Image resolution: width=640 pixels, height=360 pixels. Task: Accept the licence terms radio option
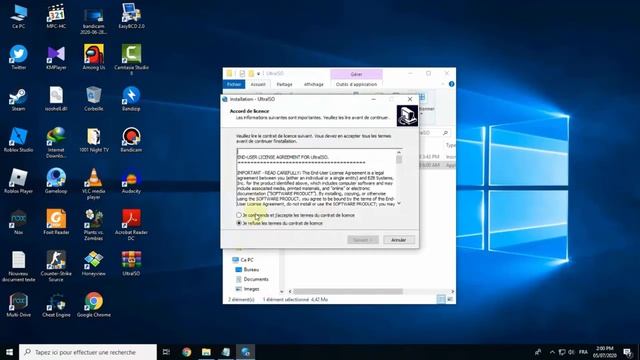[x=239, y=215]
